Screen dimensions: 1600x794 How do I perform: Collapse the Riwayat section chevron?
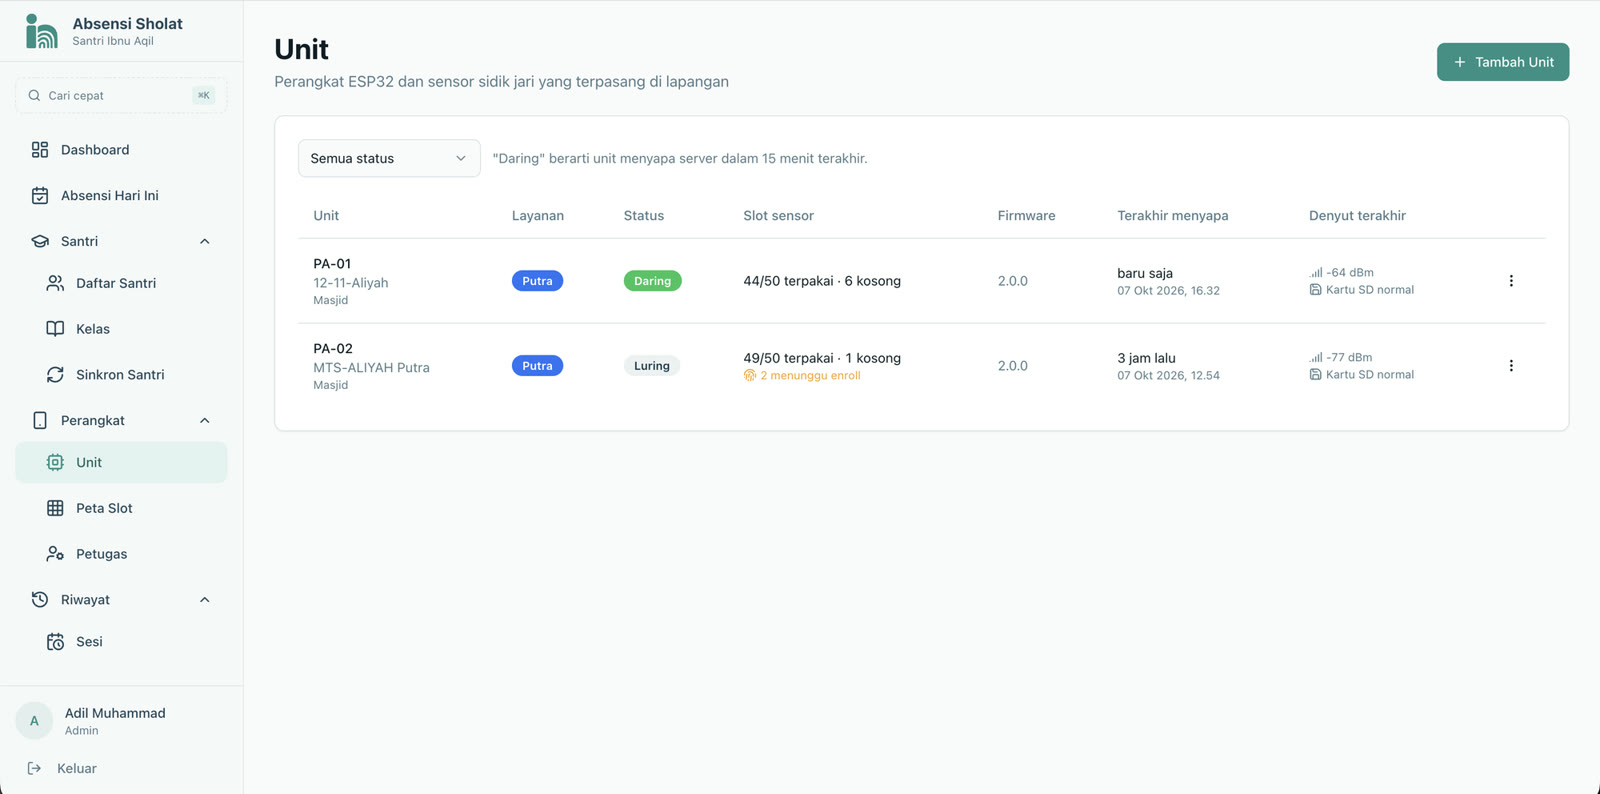point(205,600)
